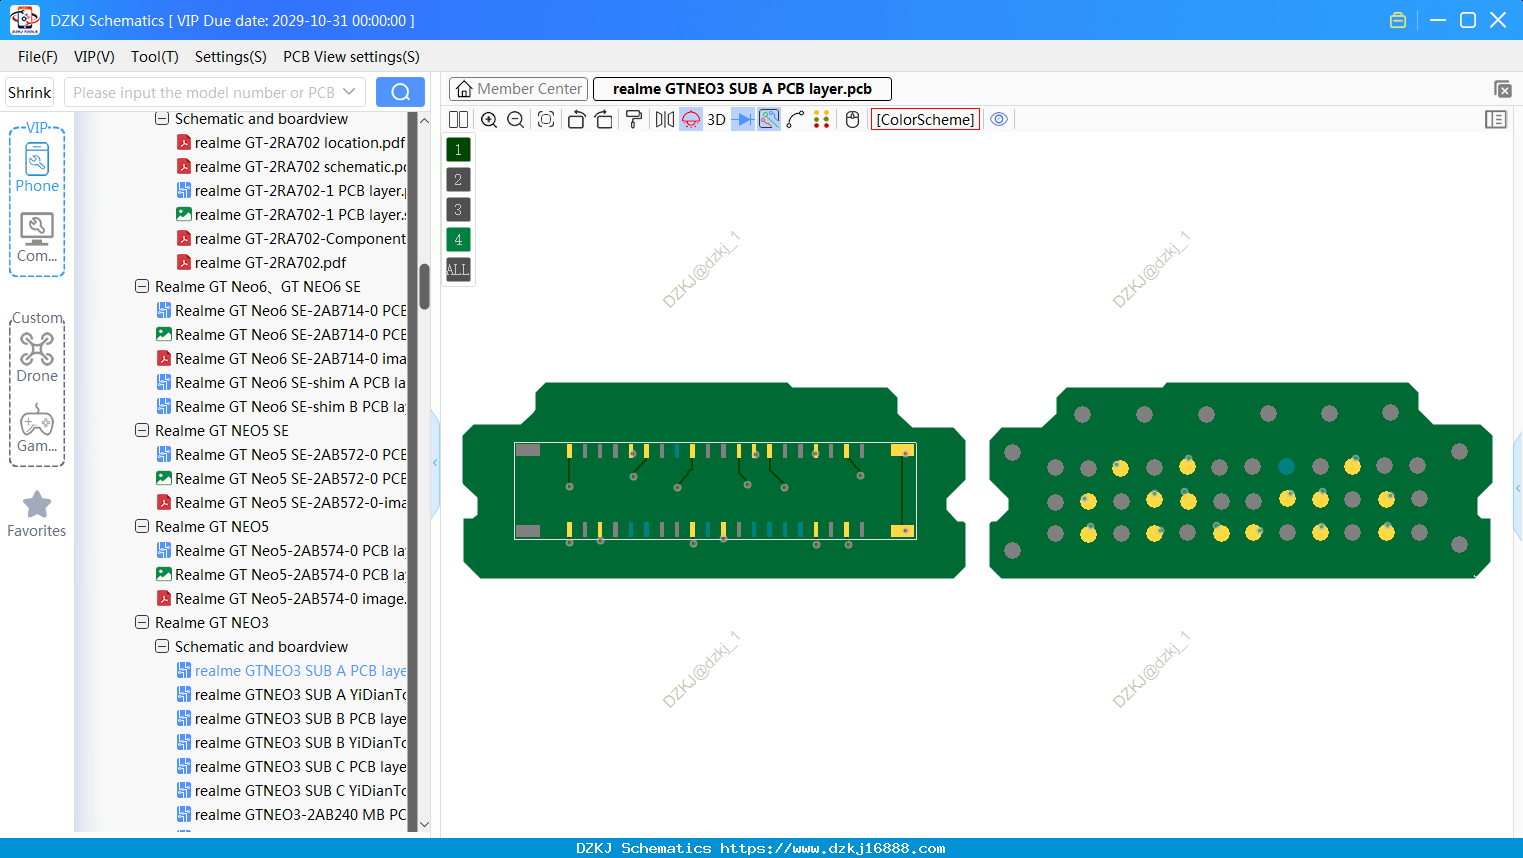The image size is (1523, 858).
Task: Show PCB layer 4
Action: [x=458, y=240]
